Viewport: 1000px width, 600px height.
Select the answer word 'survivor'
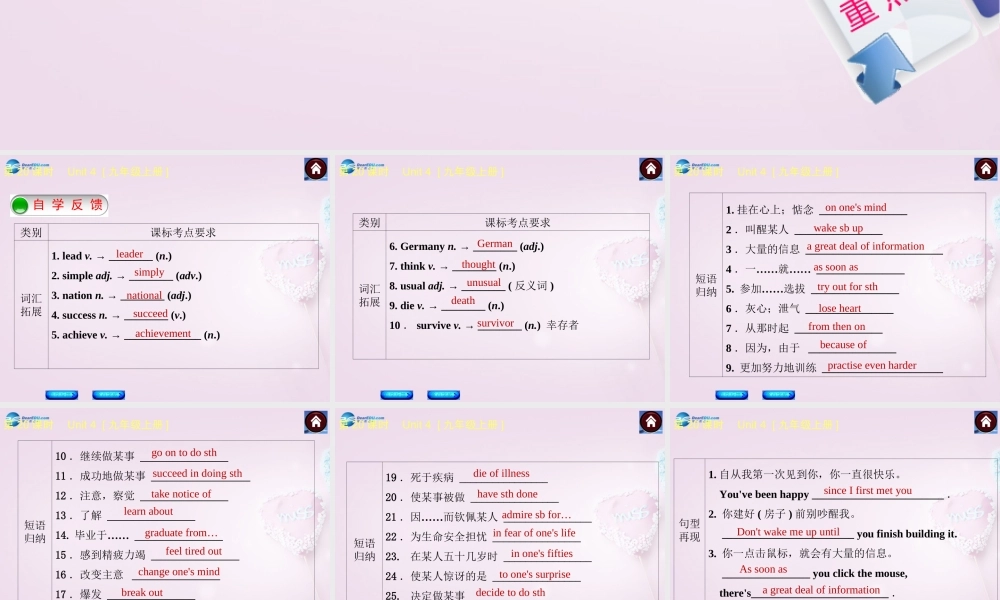coord(496,323)
